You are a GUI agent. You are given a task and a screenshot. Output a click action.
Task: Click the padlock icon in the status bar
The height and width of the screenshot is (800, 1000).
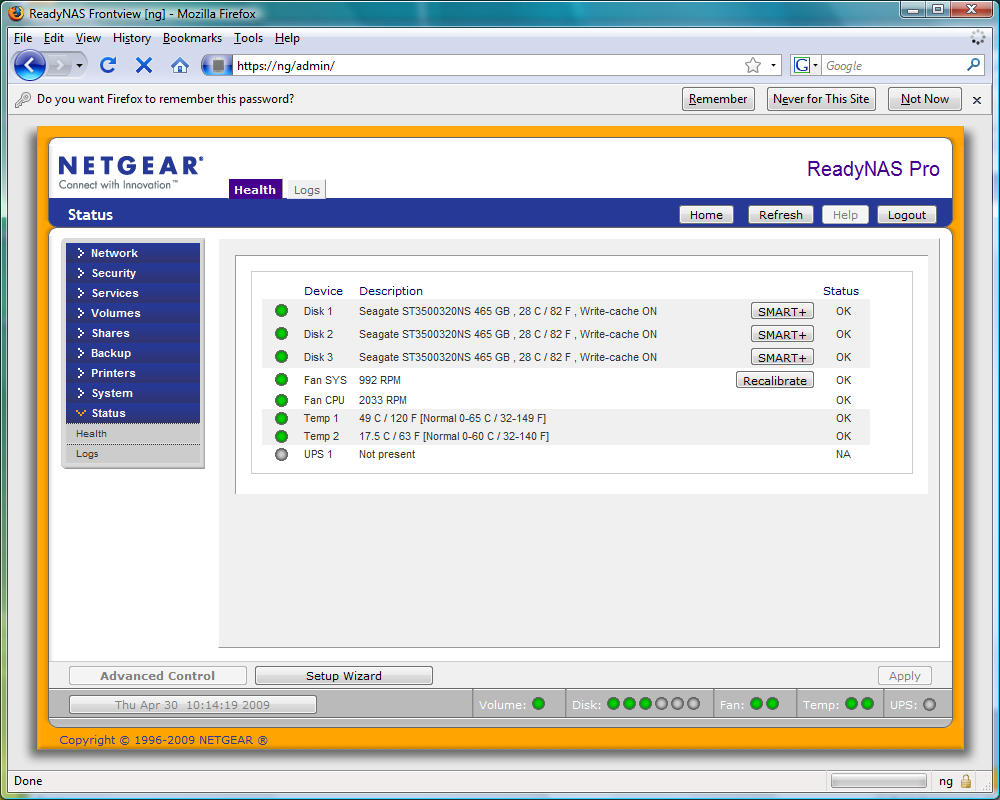[966, 781]
